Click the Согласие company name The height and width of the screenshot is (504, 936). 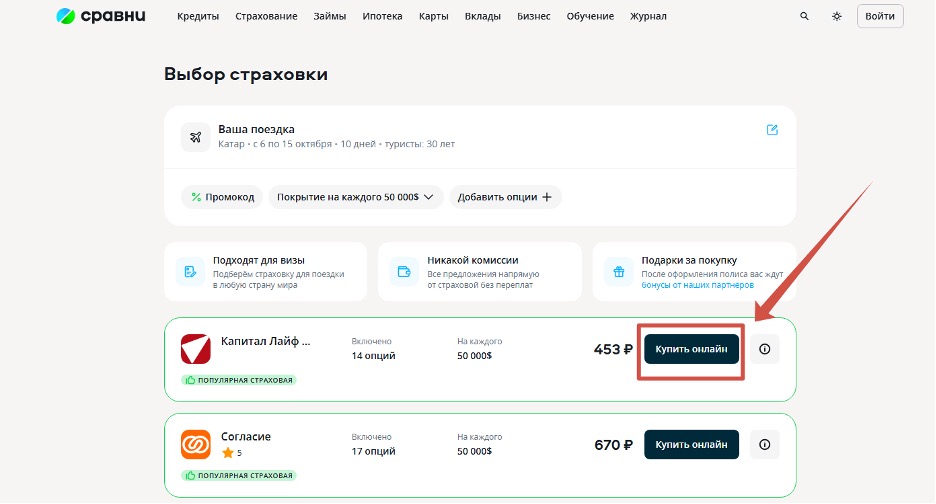click(x=246, y=437)
